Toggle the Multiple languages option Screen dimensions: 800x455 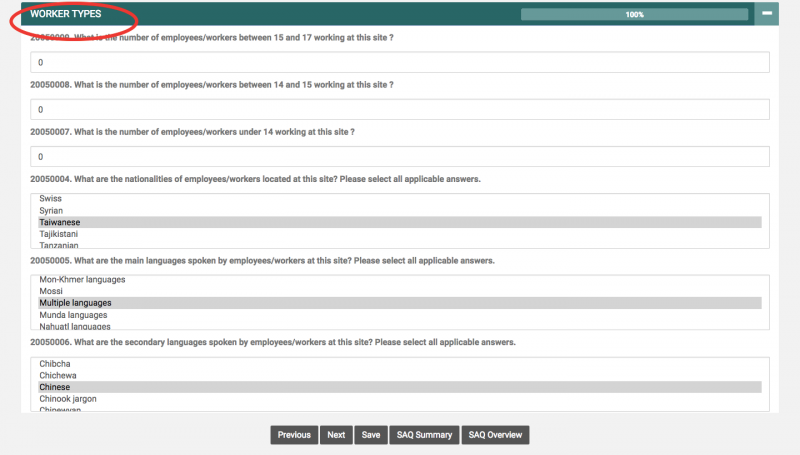(75, 303)
